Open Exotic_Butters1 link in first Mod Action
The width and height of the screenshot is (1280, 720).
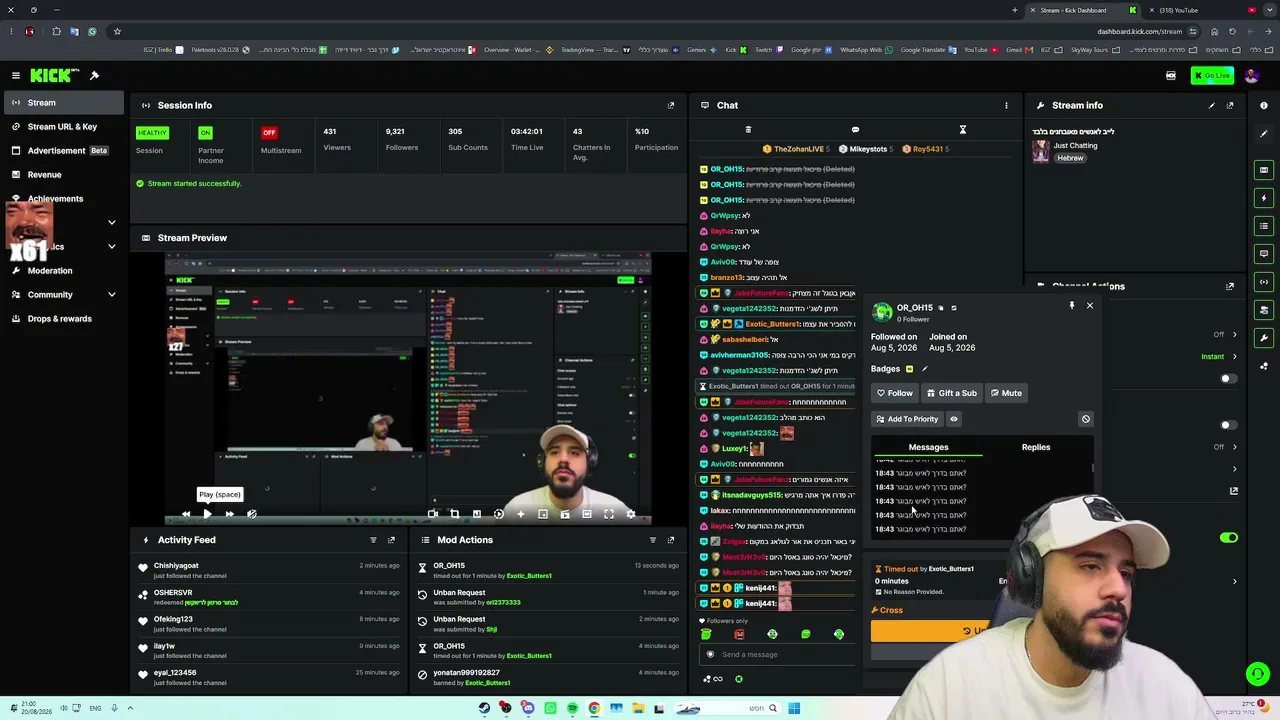[x=529, y=576]
